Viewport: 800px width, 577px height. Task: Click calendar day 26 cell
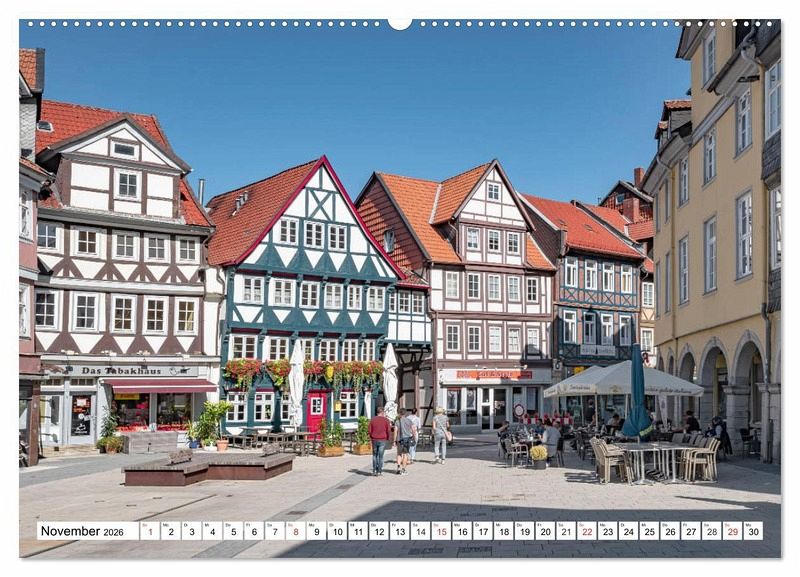point(671,531)
